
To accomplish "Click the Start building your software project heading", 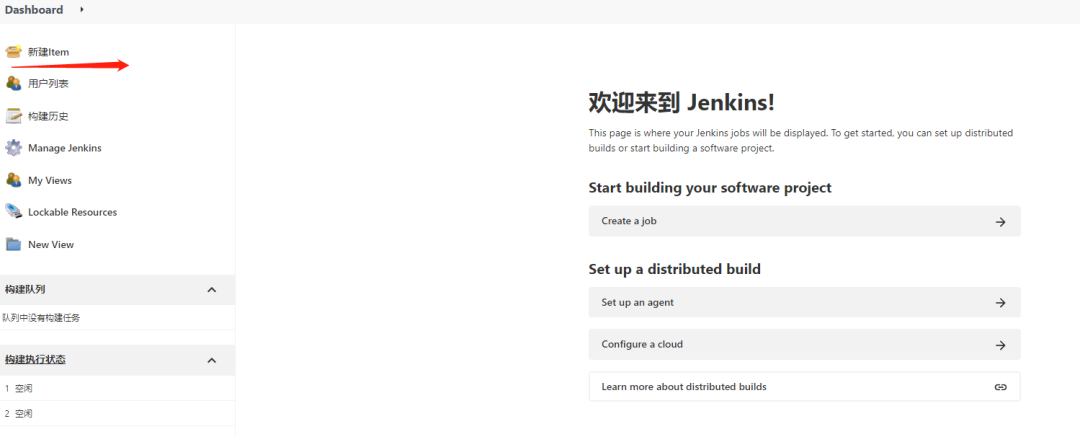I will click(x=710, y=187).
